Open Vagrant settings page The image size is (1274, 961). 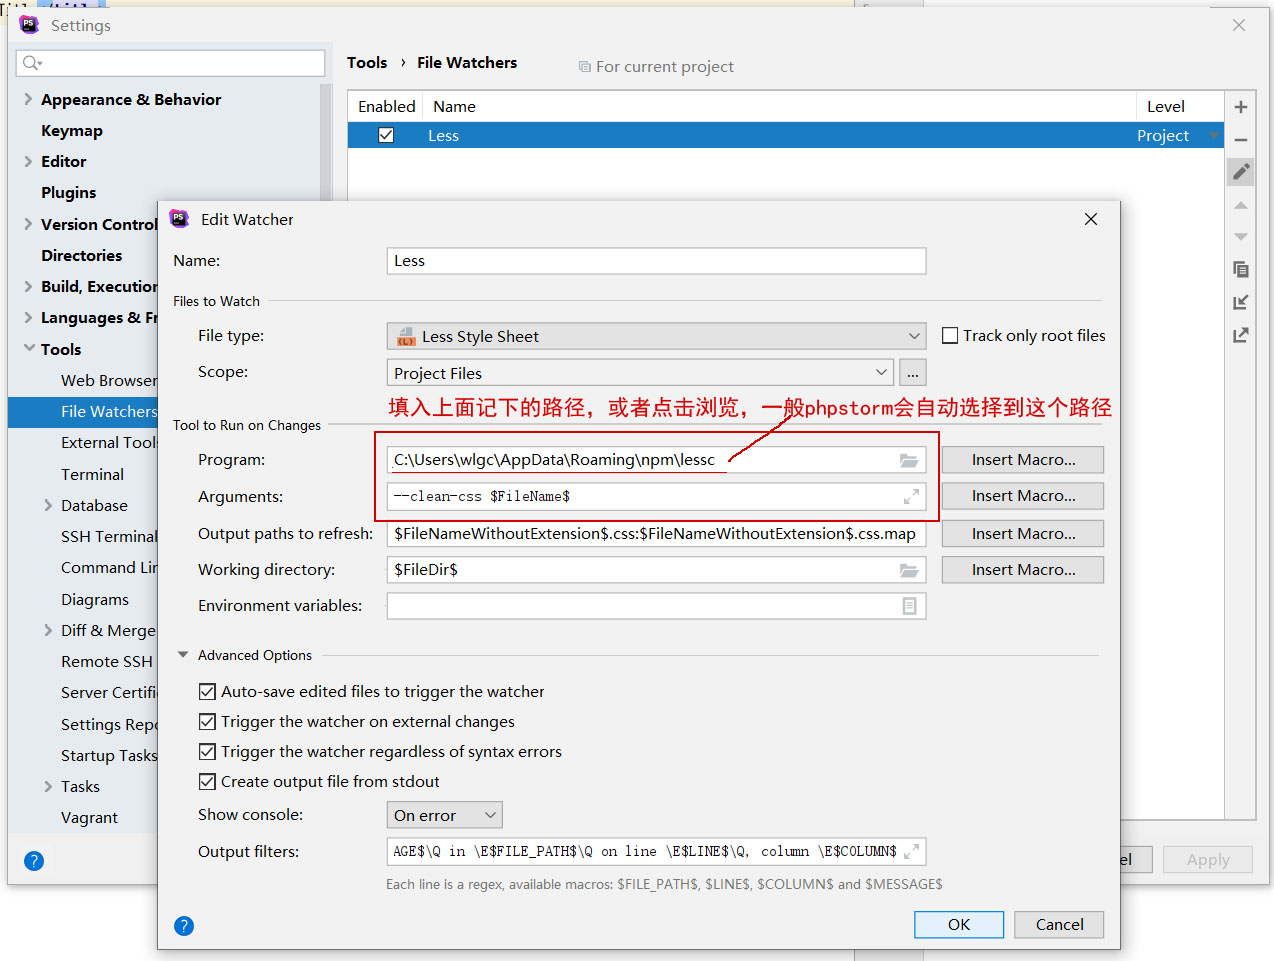pos(90,817)
